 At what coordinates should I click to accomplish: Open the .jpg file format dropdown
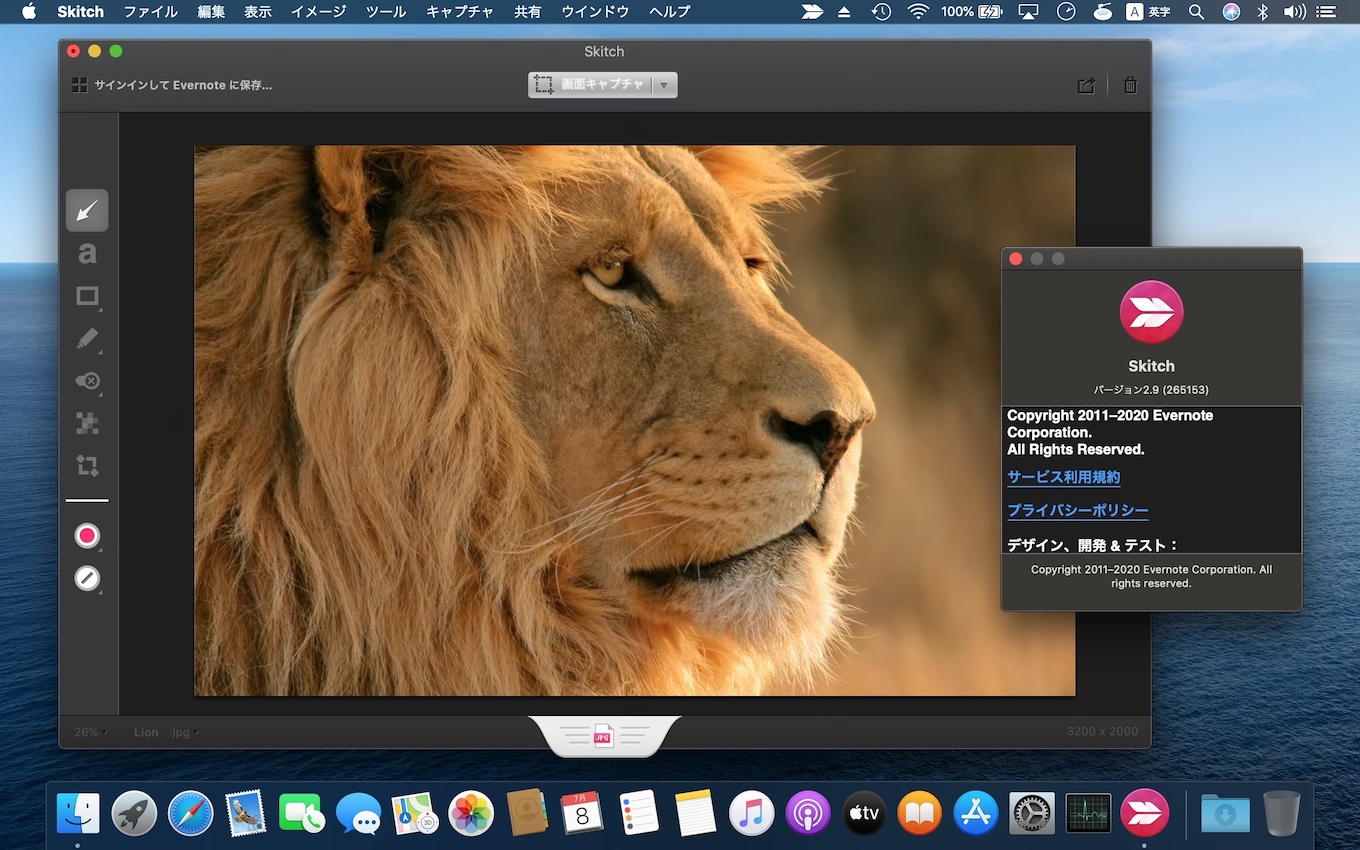coord(185,732)
